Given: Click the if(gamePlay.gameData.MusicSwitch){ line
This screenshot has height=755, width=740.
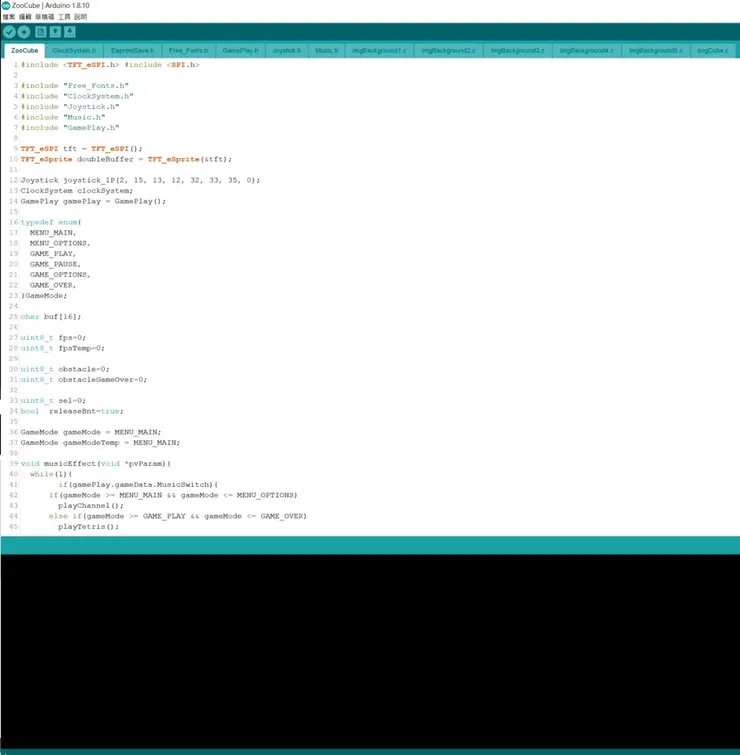Looking at the screenshot, I should click(x=138, y=485).
